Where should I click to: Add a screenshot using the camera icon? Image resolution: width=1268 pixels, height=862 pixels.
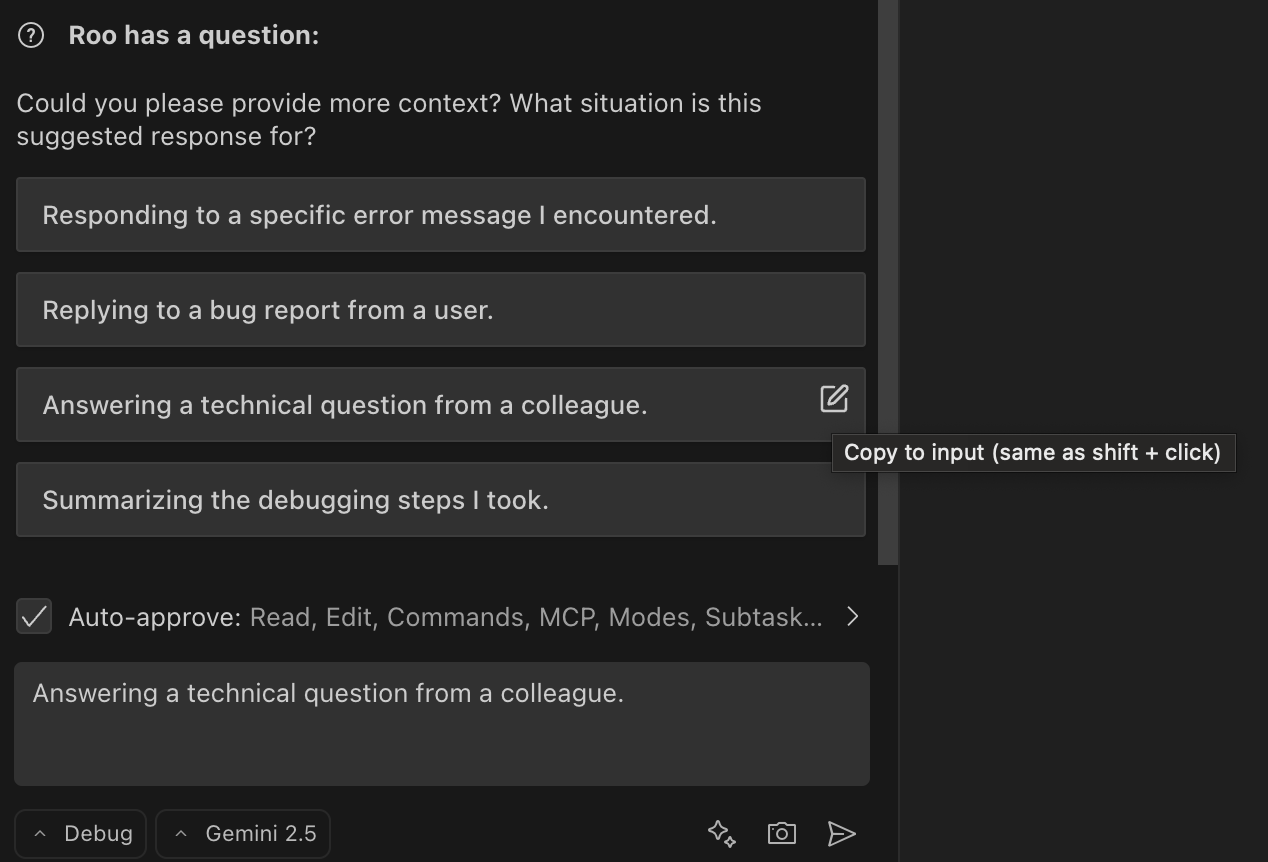[781, 833]
